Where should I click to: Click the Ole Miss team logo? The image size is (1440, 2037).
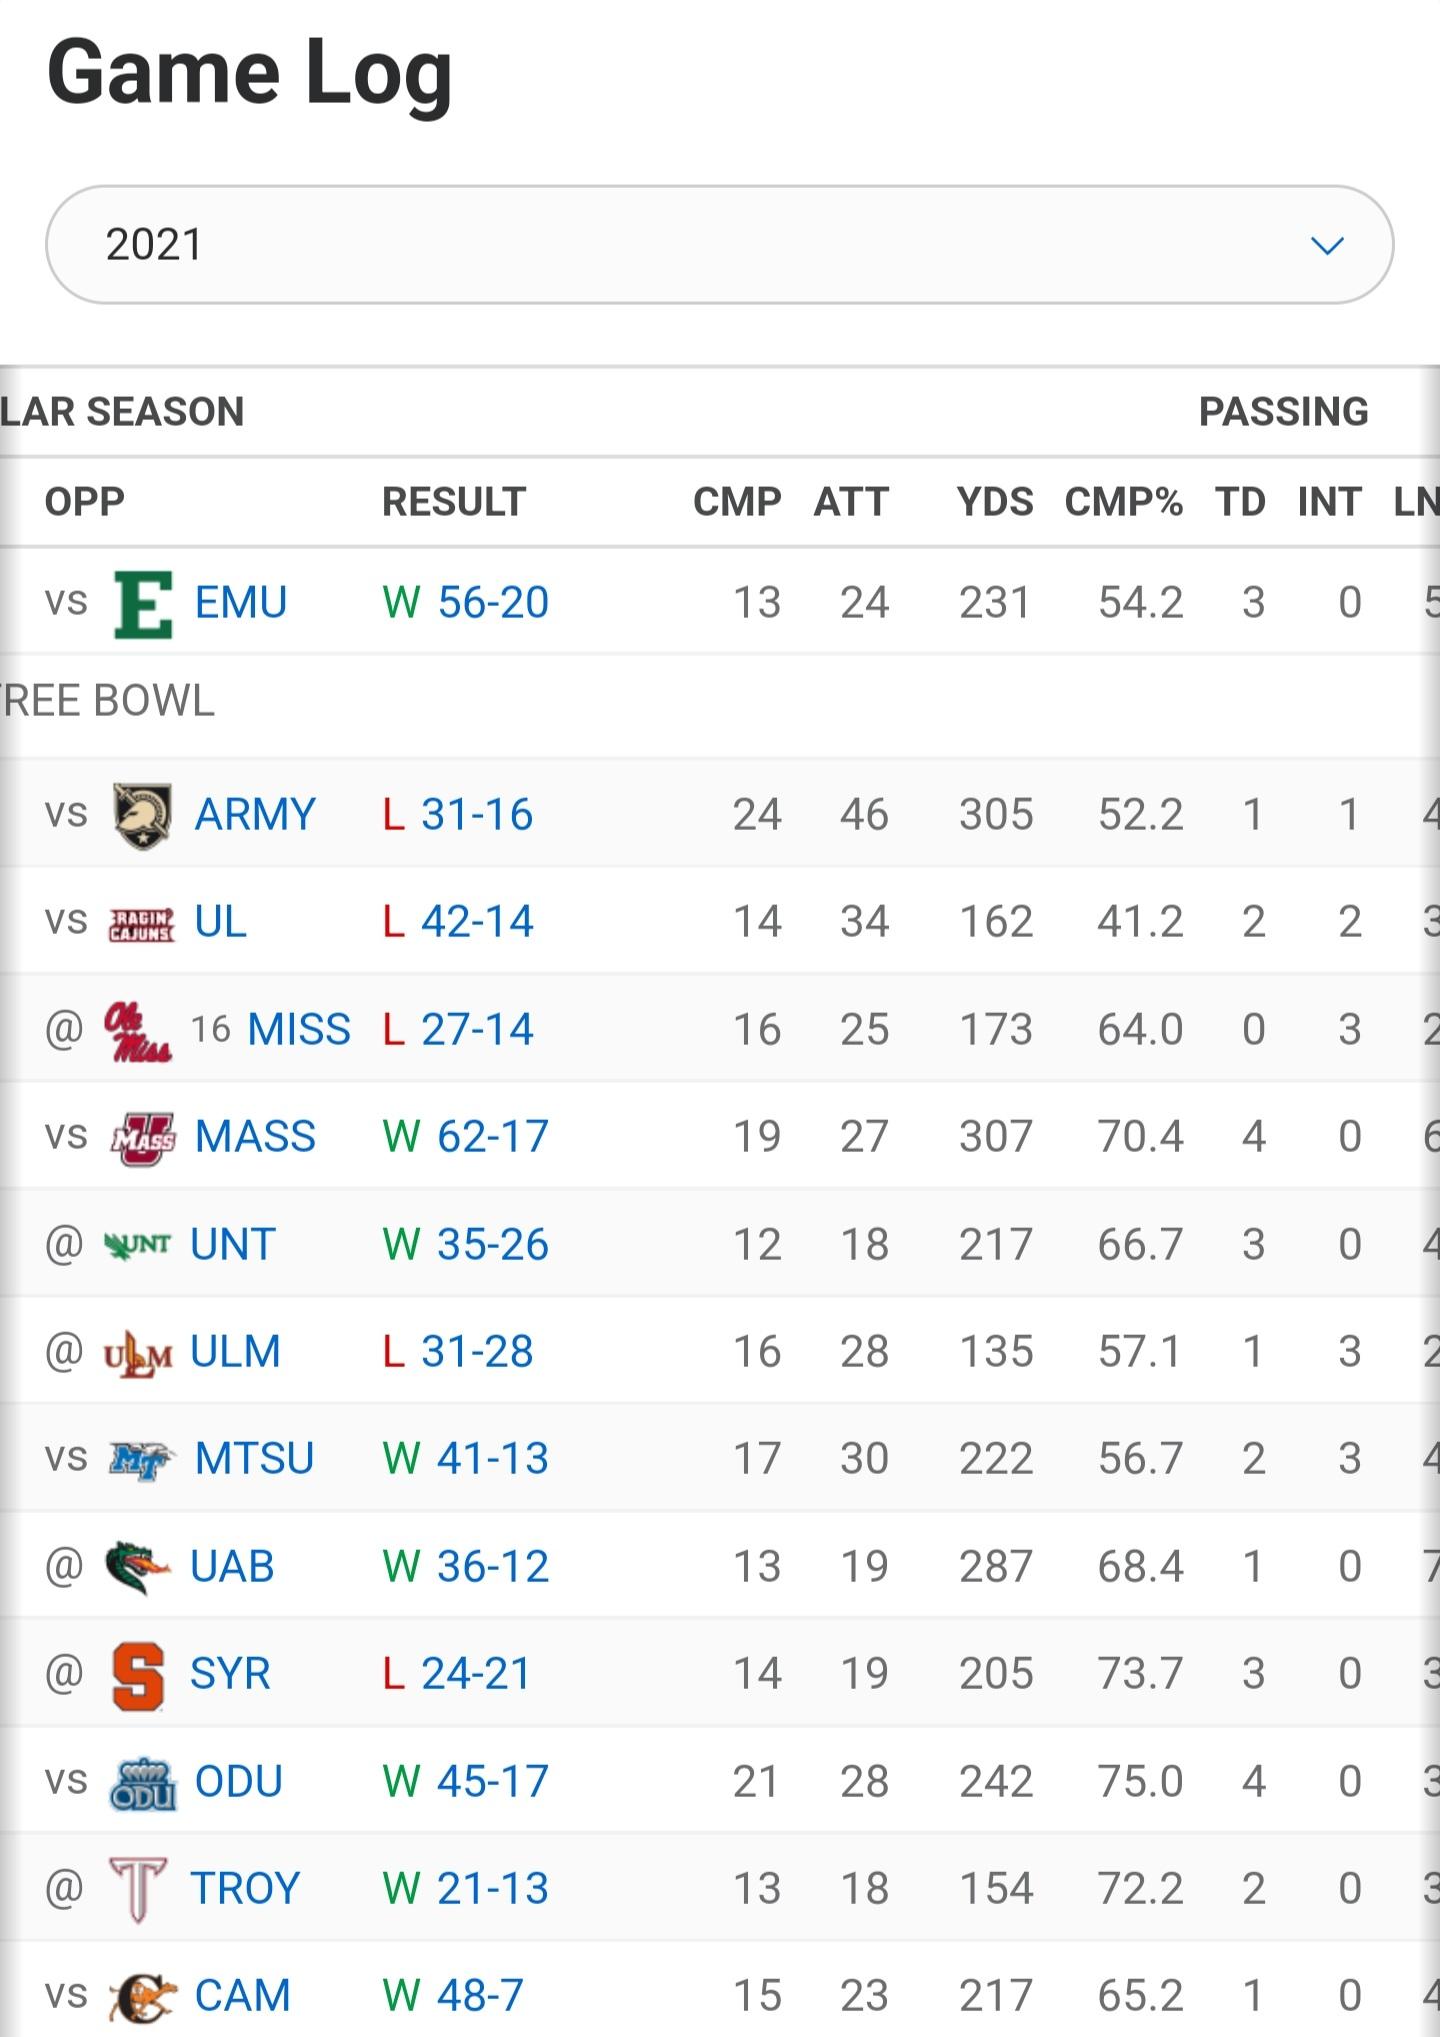coord(137,1031)
